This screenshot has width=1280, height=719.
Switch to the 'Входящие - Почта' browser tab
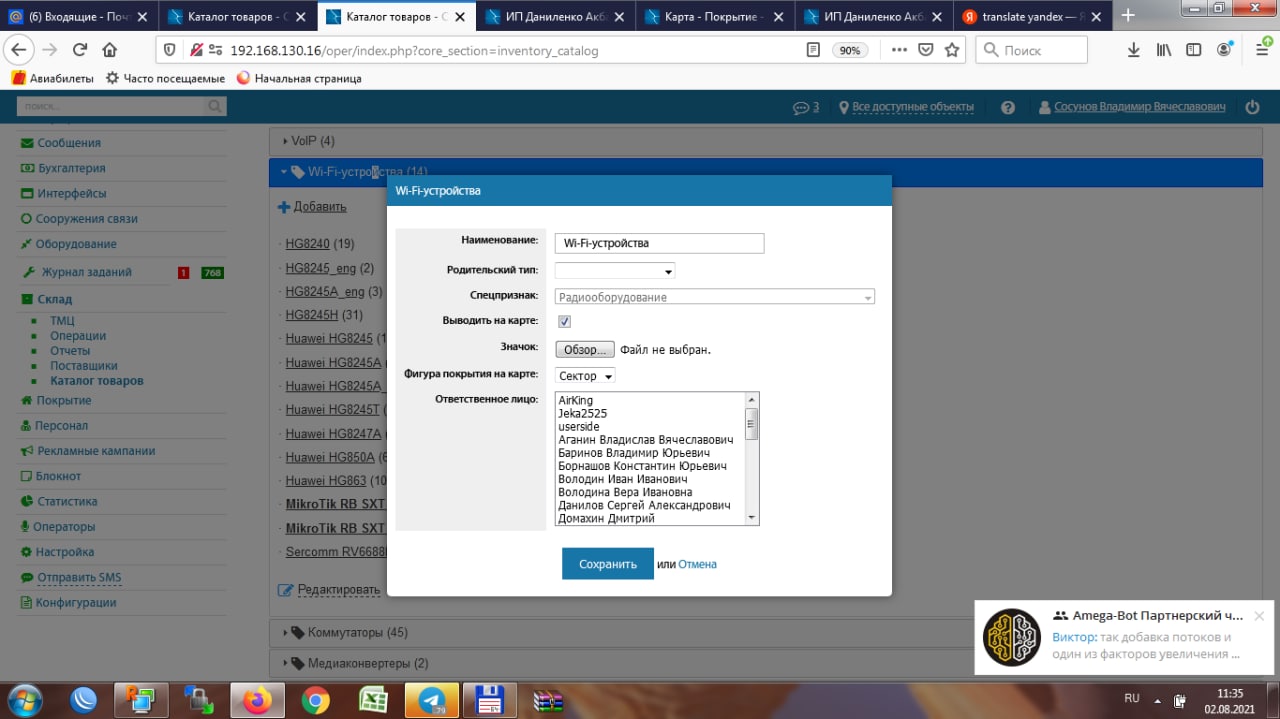[x=79, y=16]
